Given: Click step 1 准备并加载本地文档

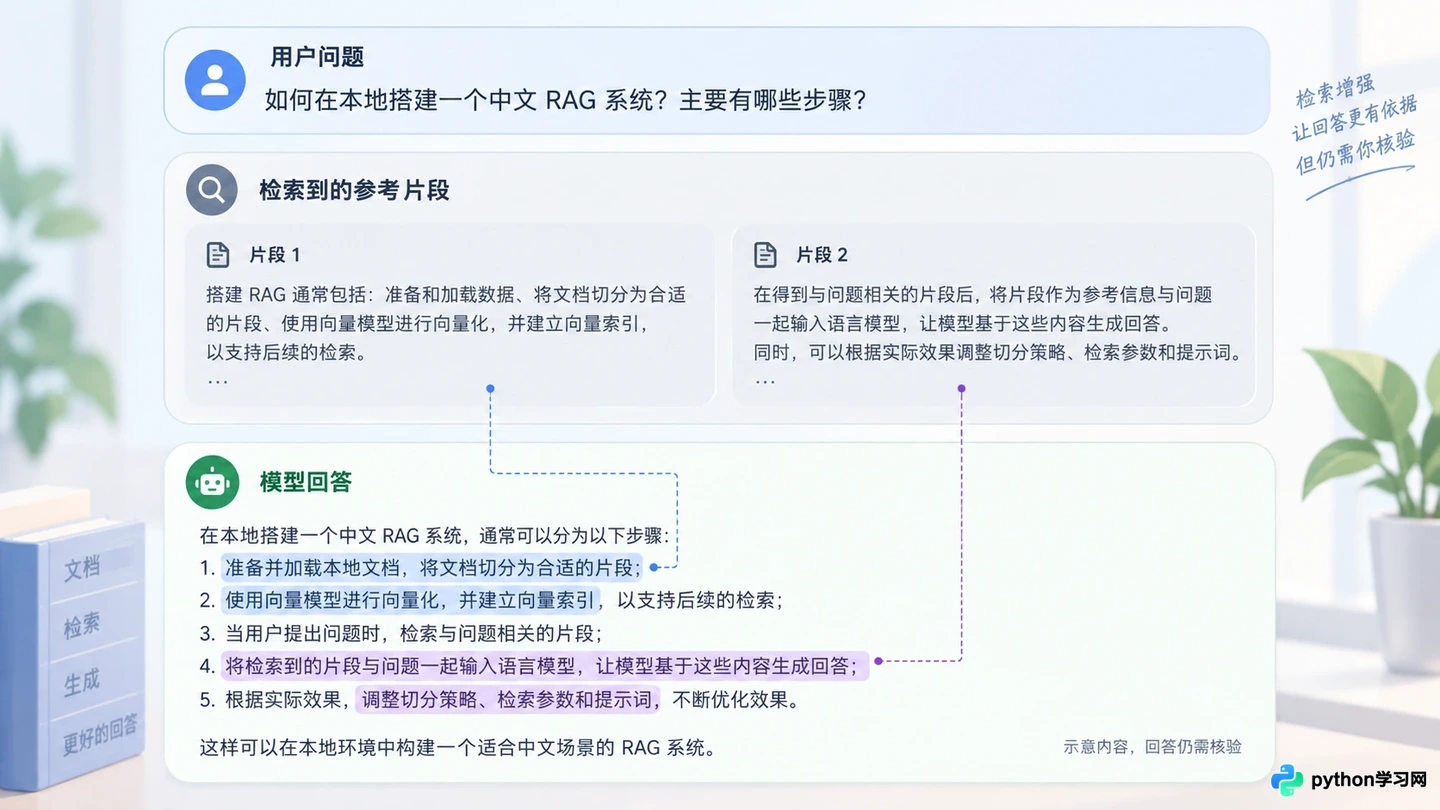Looking at the screenshot, I should click(420, 567).
